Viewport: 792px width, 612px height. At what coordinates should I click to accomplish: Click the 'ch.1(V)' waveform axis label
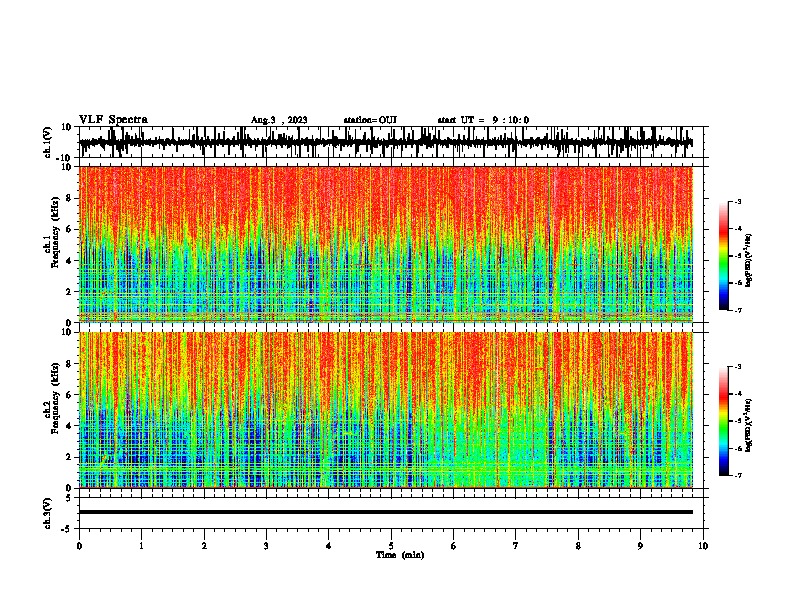tap(48, 142)
